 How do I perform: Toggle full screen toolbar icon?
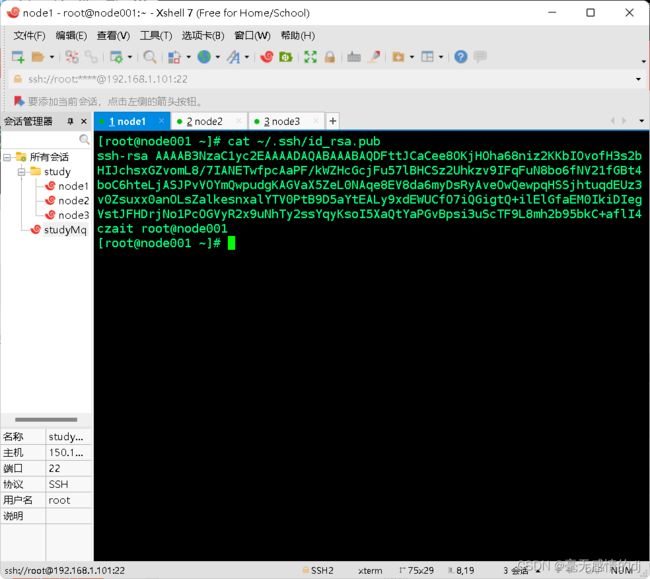point(310,57)
